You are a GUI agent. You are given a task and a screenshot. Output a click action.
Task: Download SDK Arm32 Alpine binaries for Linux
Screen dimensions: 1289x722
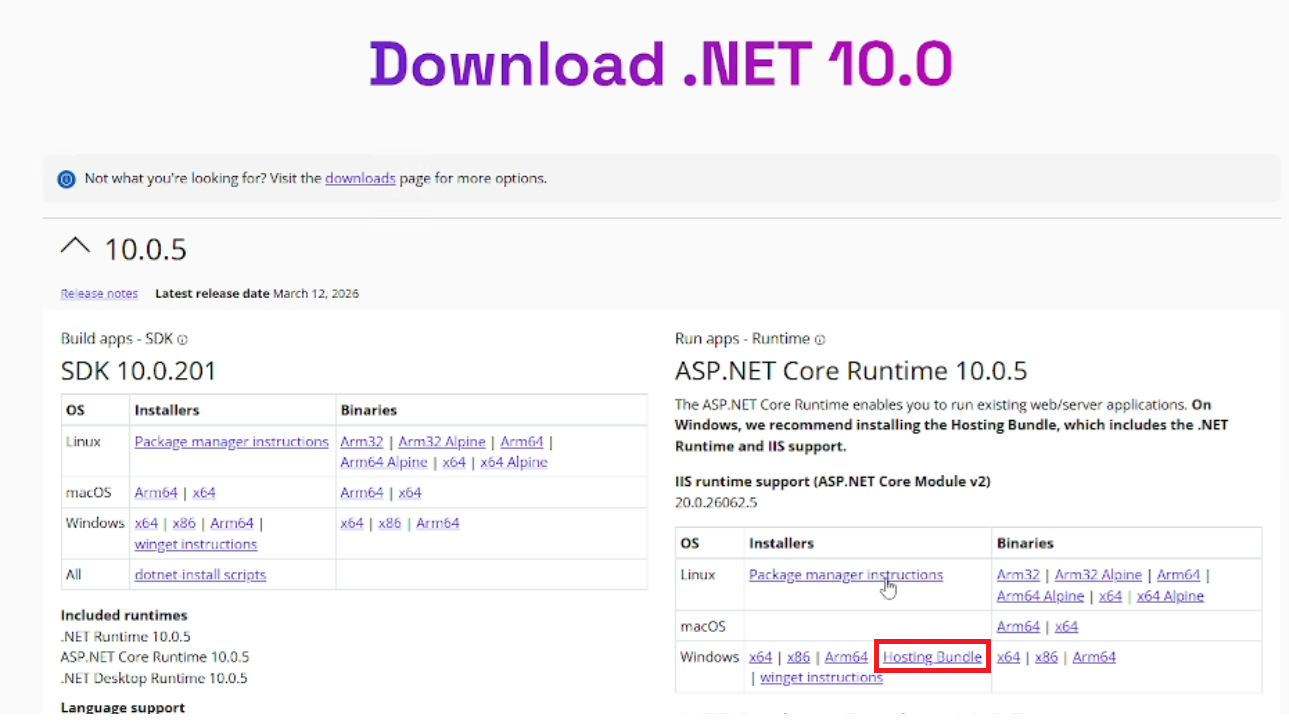440,441
